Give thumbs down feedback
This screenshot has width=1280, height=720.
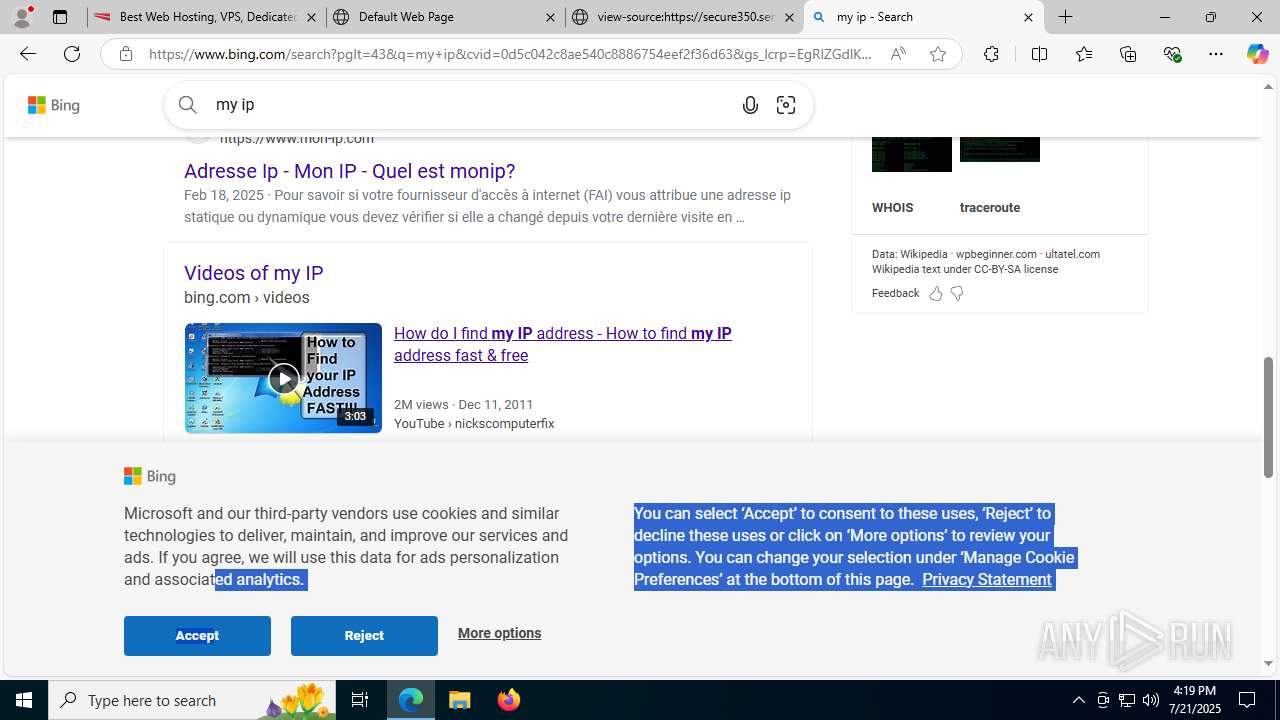(x=957, y=293)
